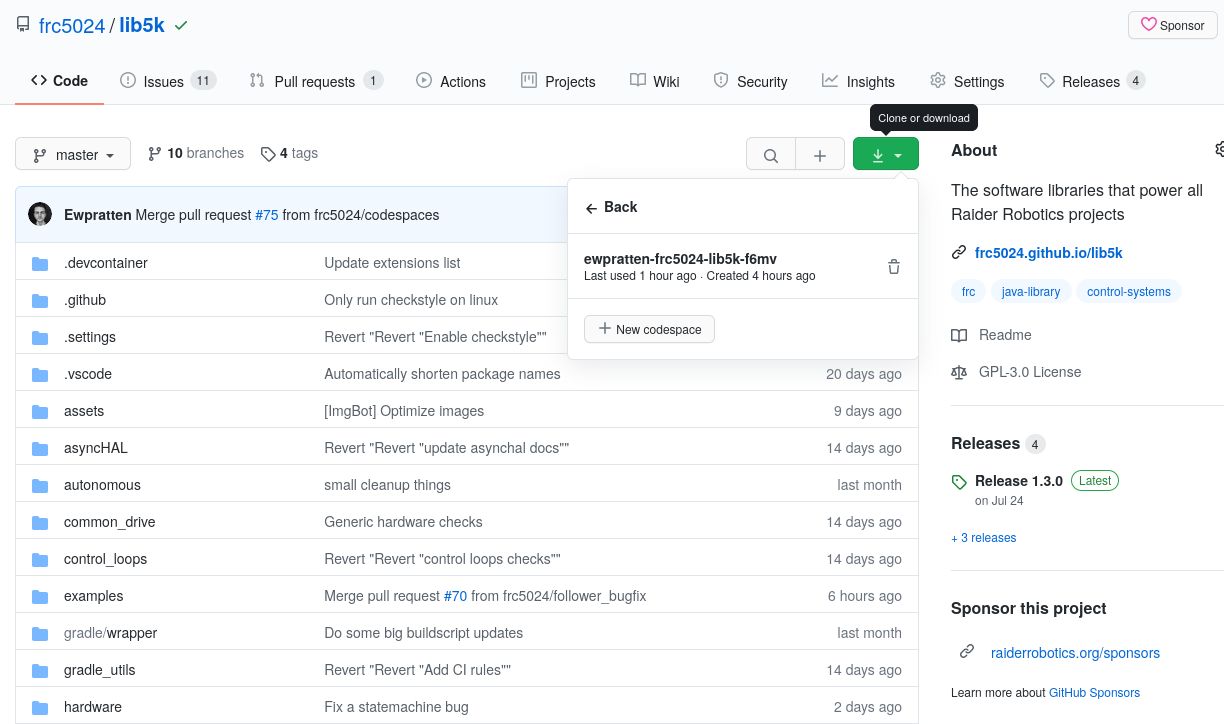
Task: Delete the ewpratten-frc5024-lib5k-f6mv codespace via trash icon
Action: point(894,267)
